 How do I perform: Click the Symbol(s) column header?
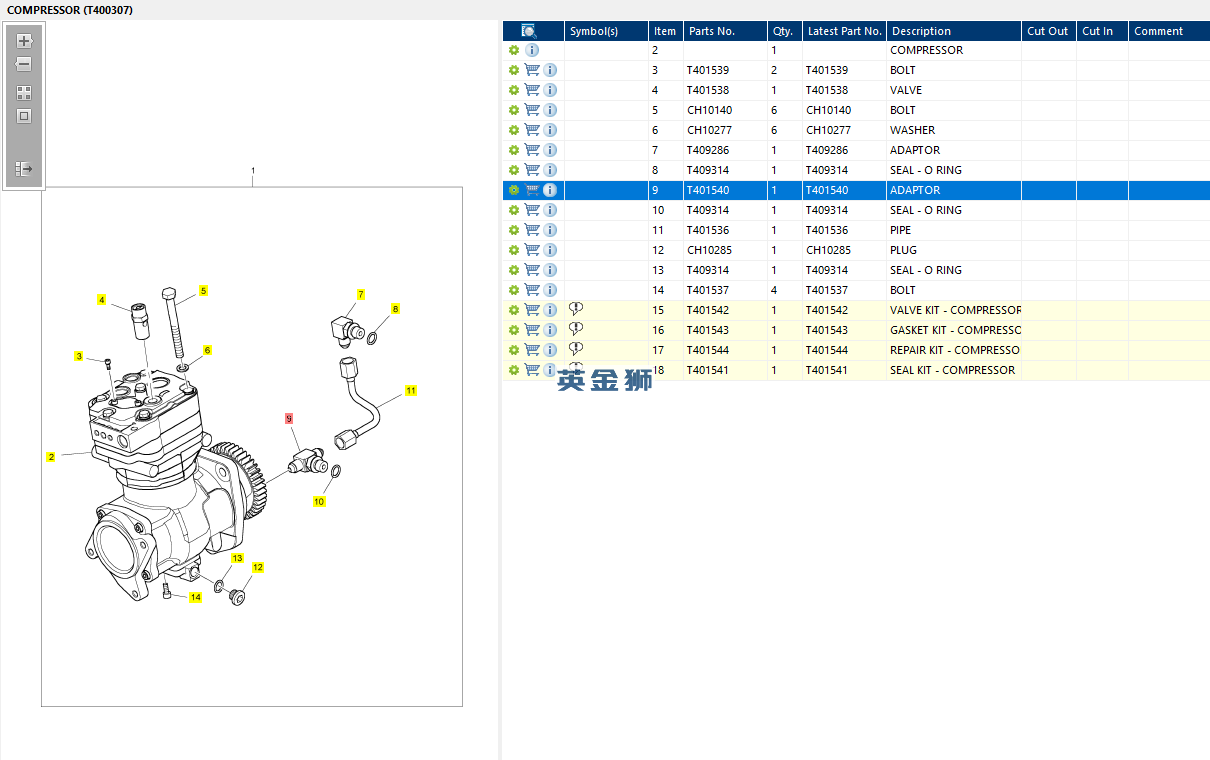coord(606,31)
